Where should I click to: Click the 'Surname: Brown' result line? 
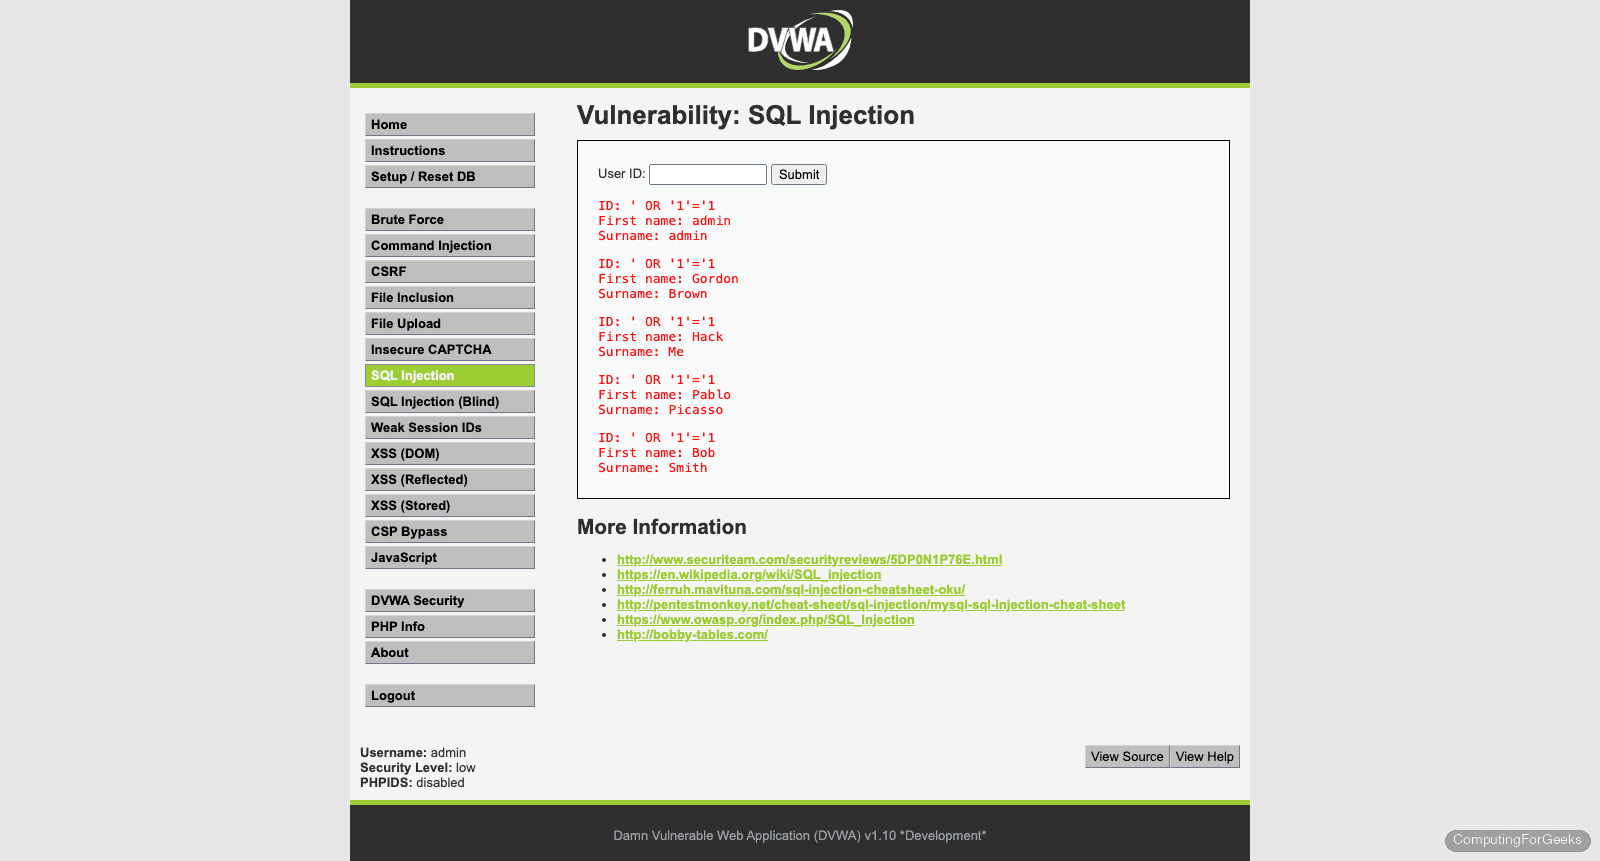click(x=653, y=294)
